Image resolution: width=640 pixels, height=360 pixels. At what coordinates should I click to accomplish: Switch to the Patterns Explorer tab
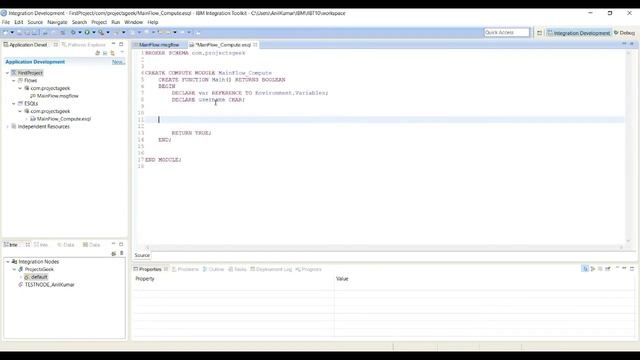pos(84,44)
